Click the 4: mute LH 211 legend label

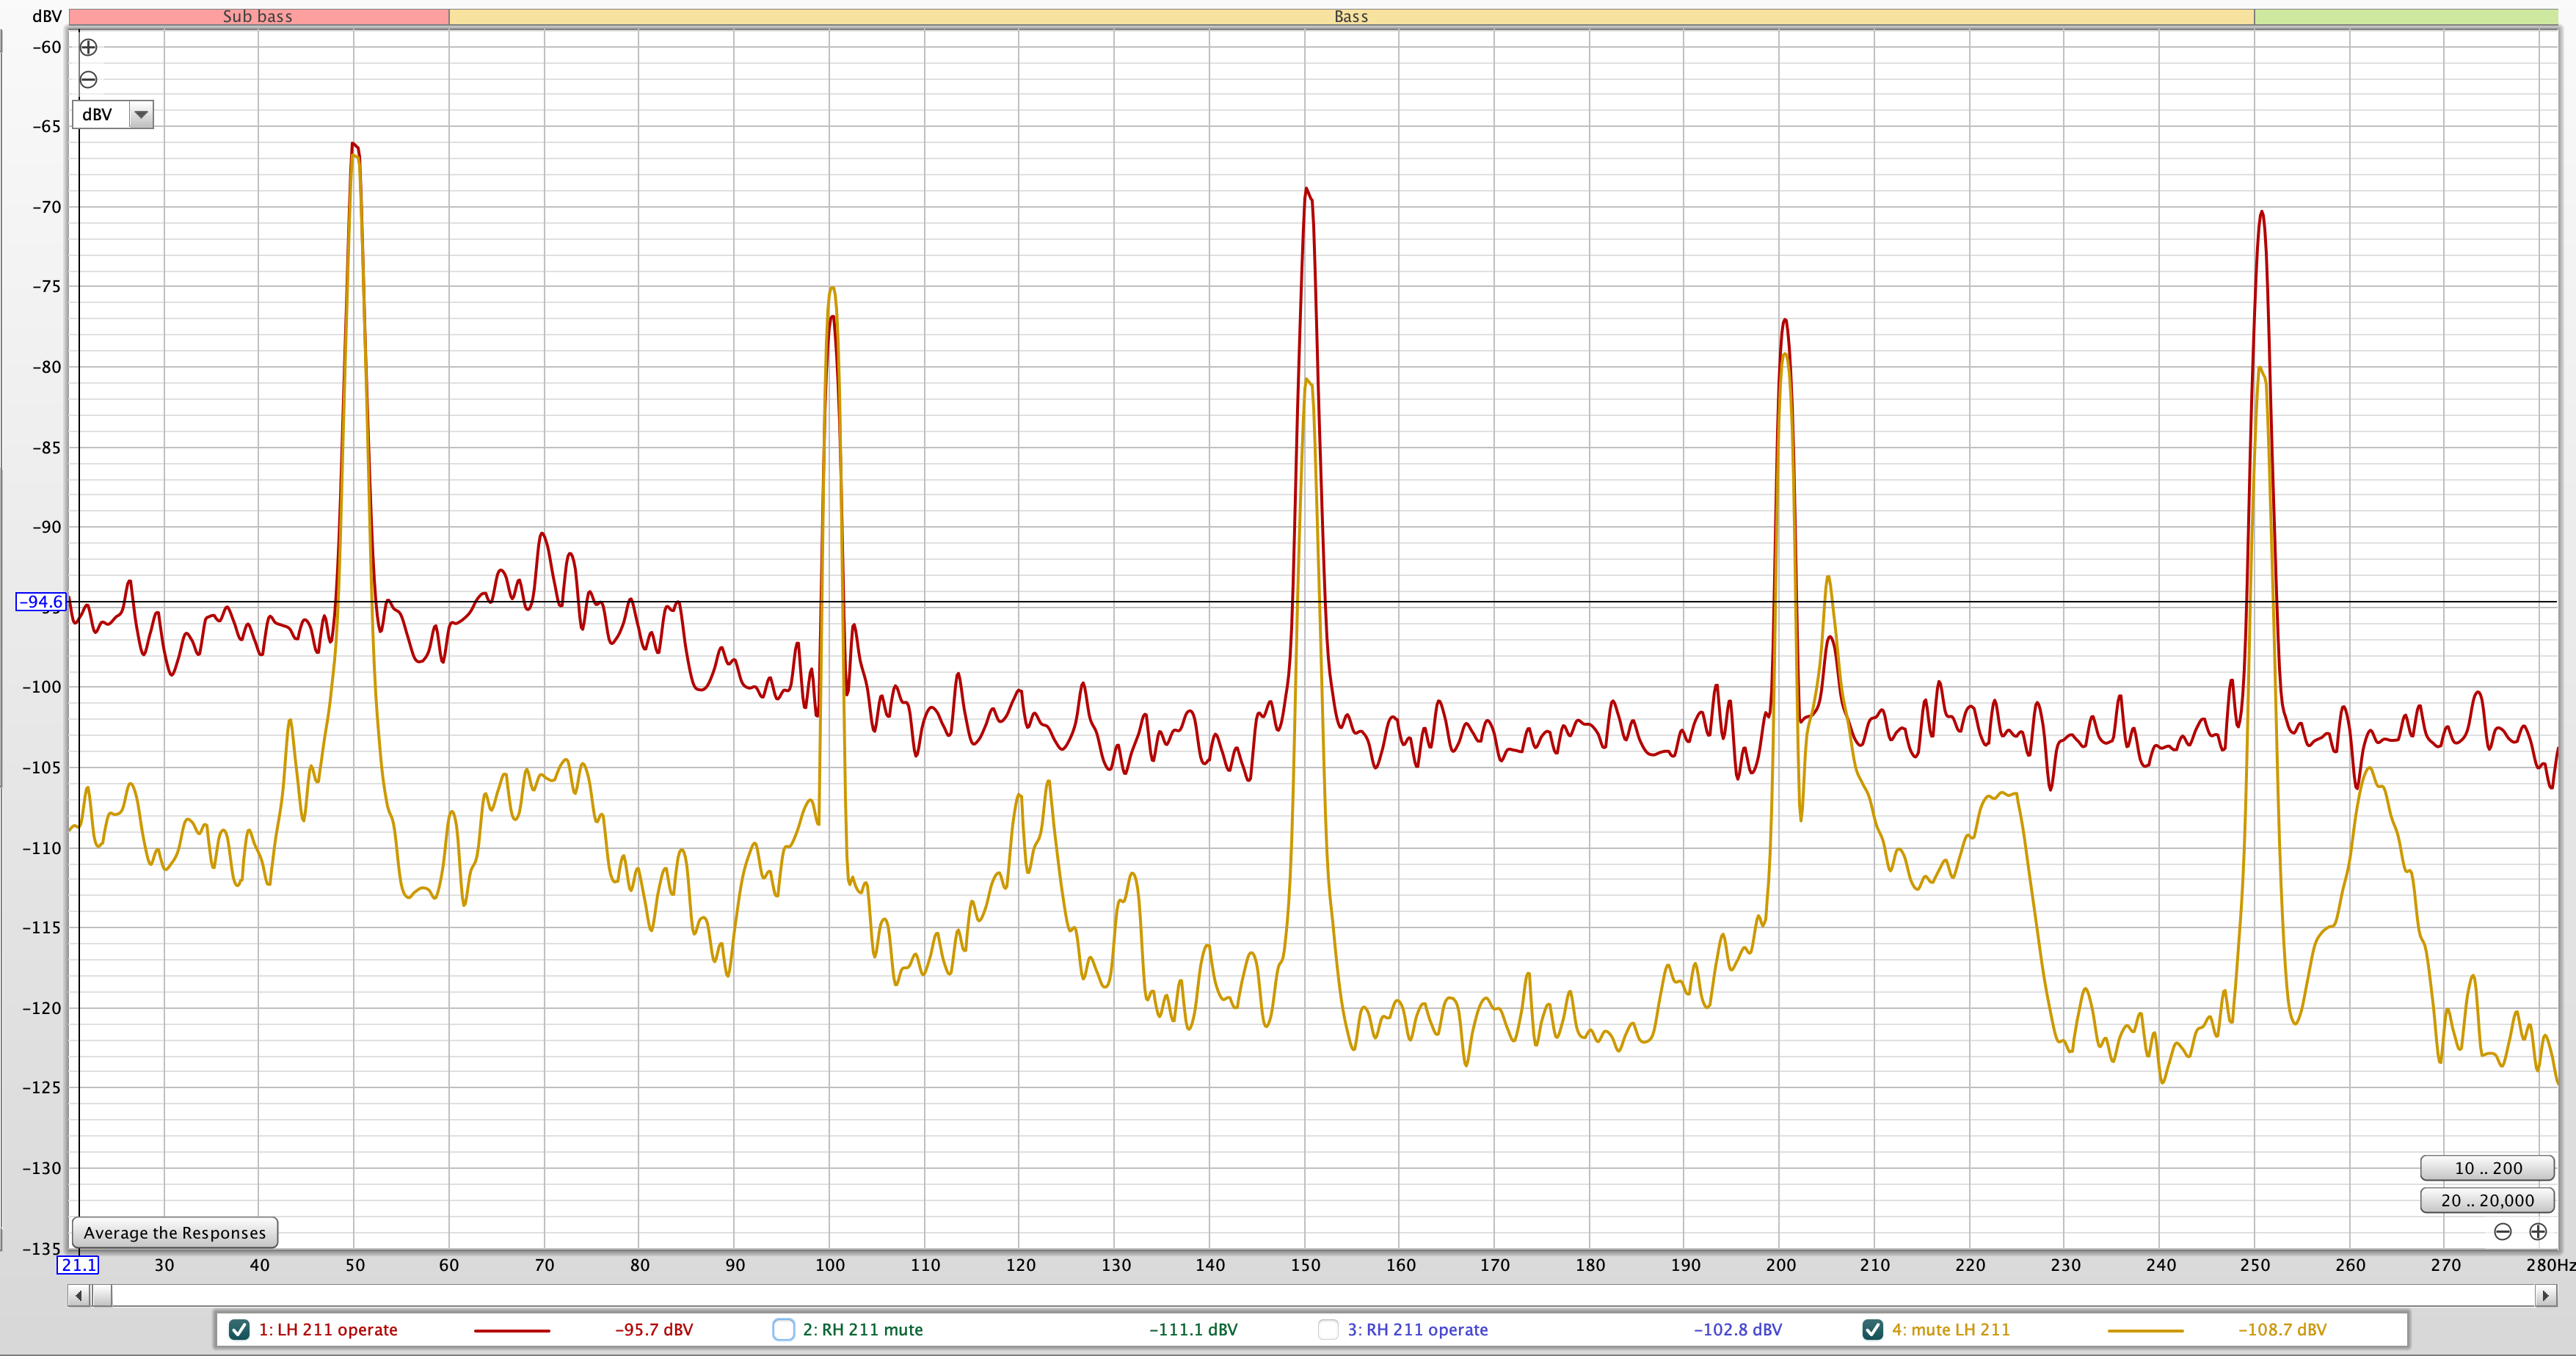pyautogui.click(x=1951, y=1330)
